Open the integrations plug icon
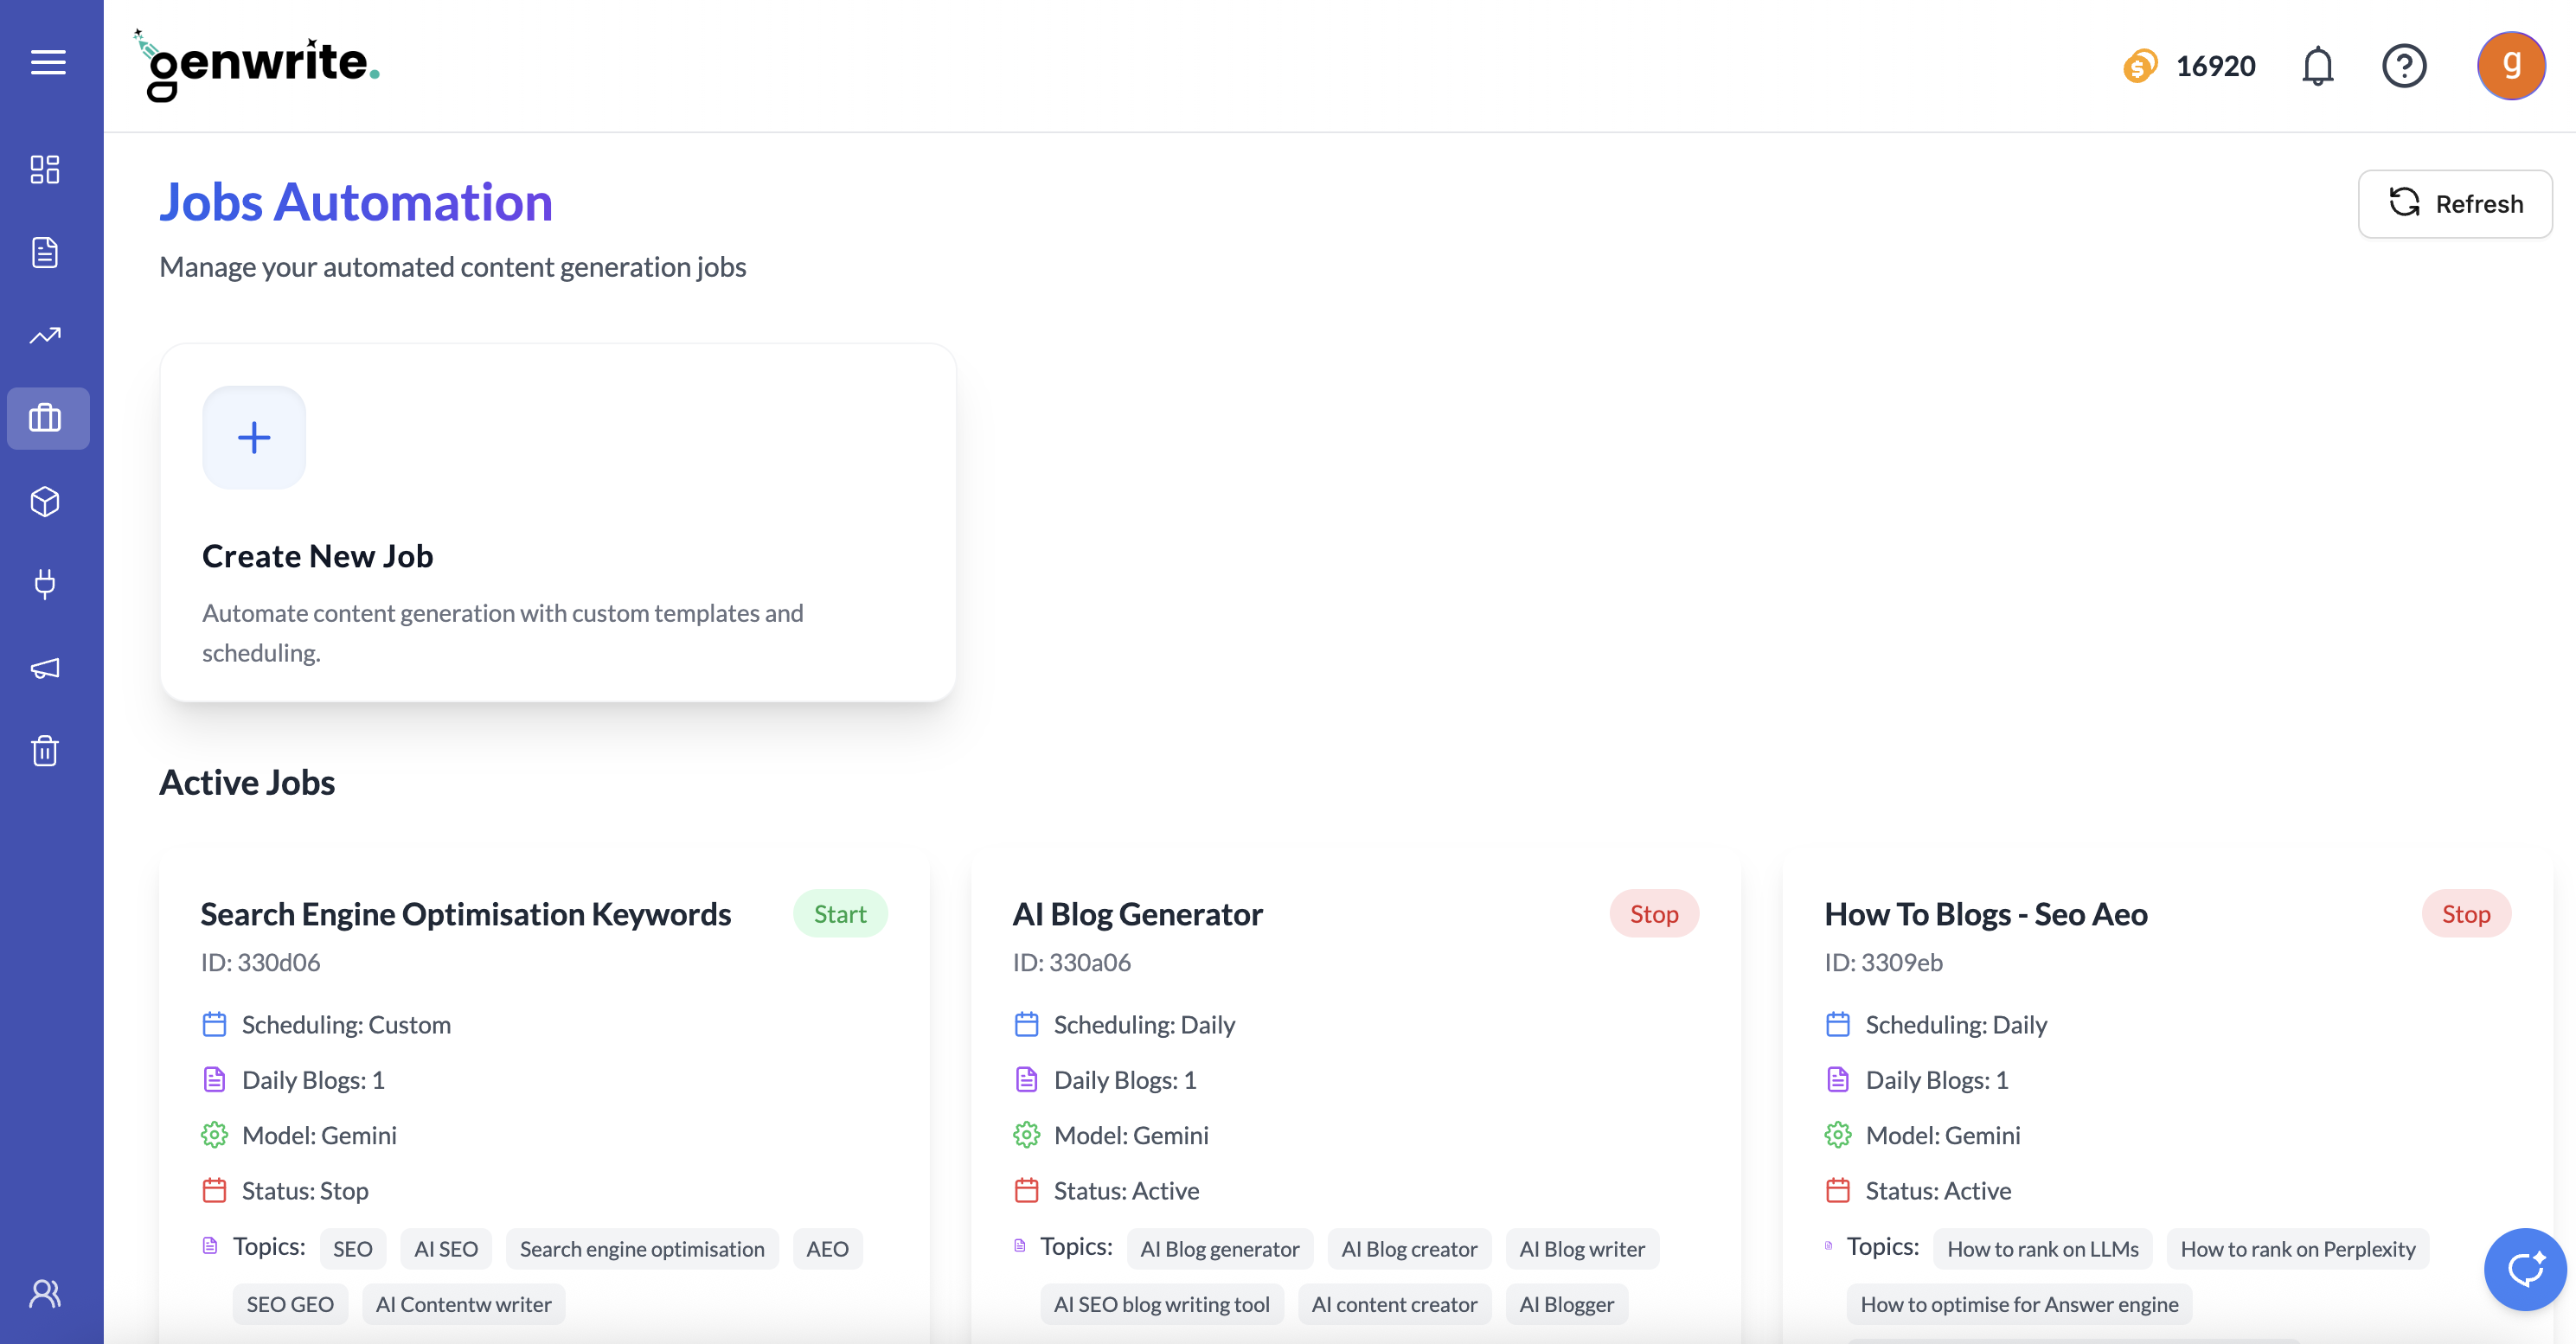The height and width of the screenshot is (1344, 2576). 45,584
